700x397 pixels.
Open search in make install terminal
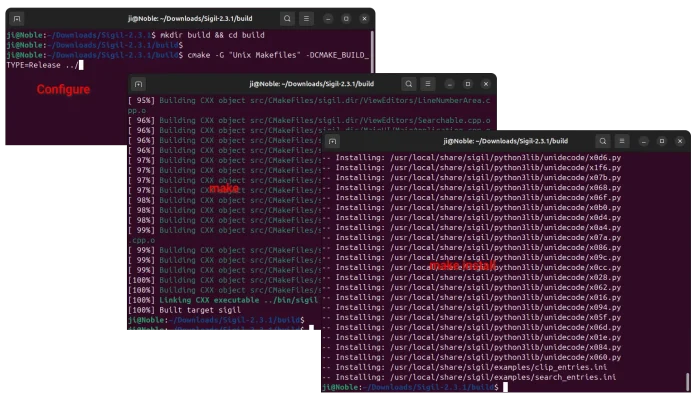[603, 141]
